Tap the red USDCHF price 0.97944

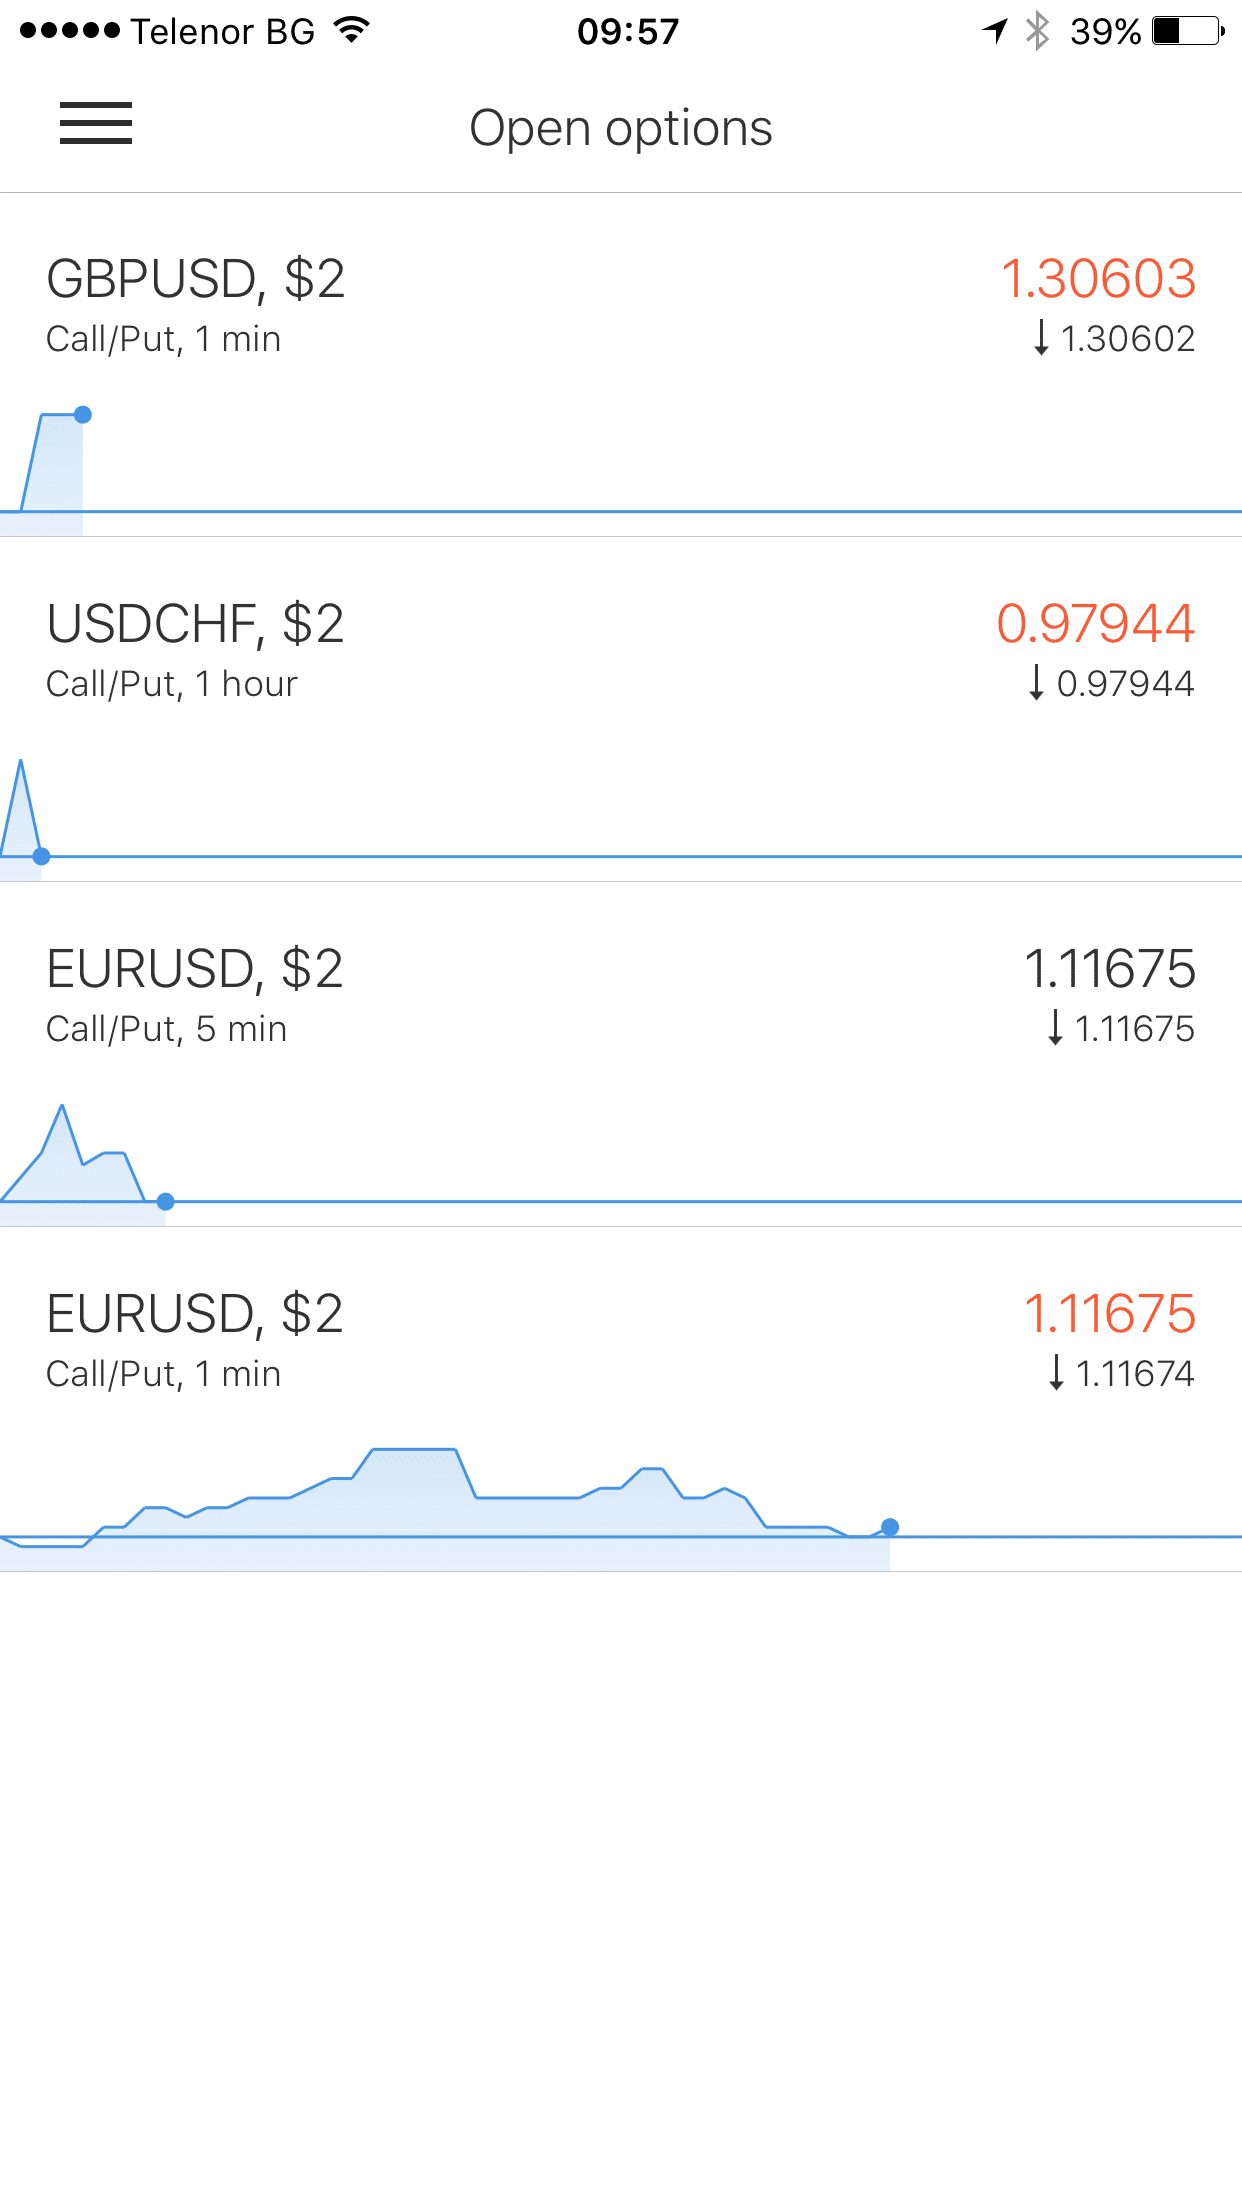pyautogui.click(x=1096, y=624)
